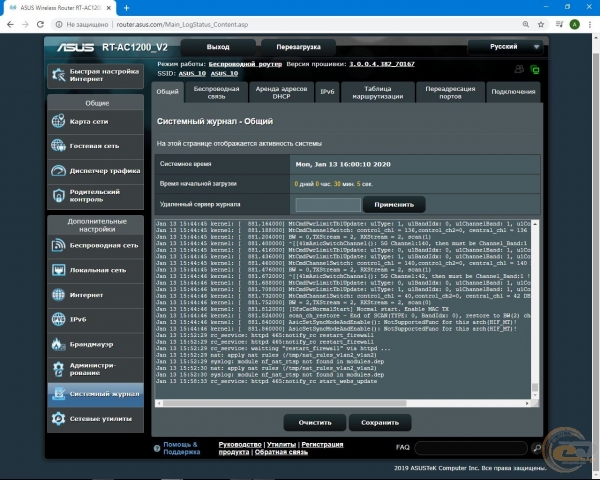Open the Диспетчер трафика gauge icon

click(x=59, y=171)
